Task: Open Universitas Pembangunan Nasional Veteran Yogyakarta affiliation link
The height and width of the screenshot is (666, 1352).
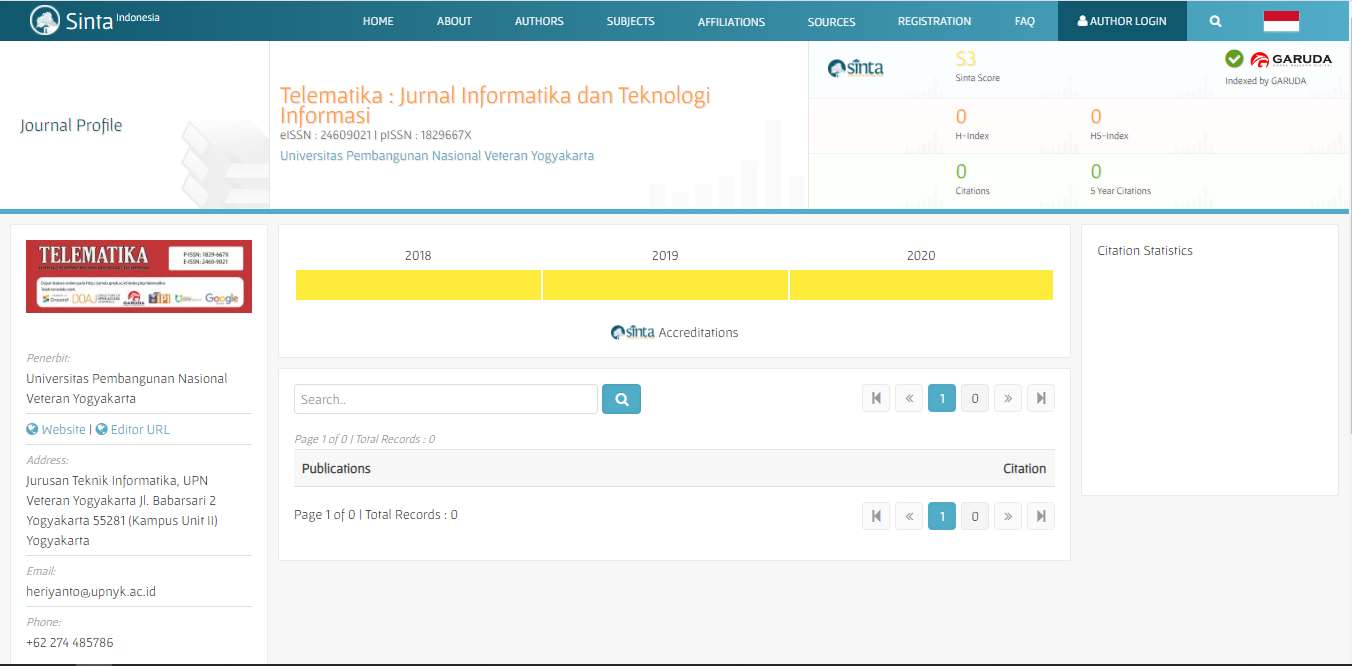Action: 437,156
